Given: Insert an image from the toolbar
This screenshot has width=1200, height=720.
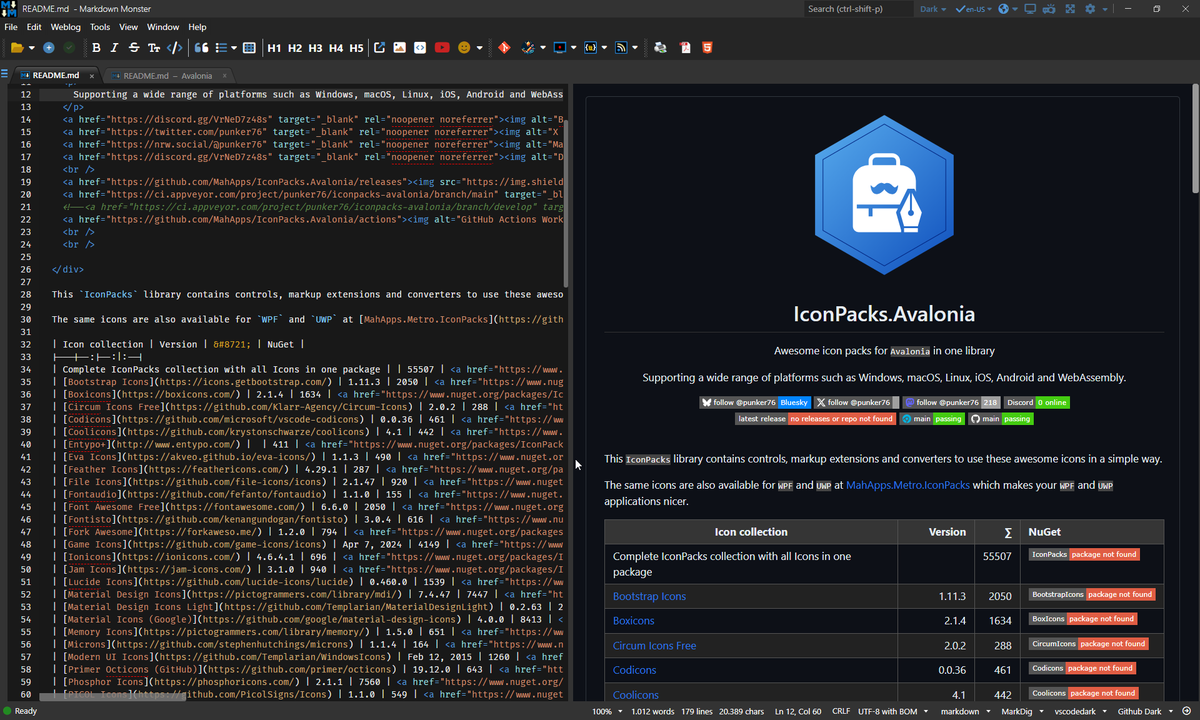Looking at the screenshot, I should 399,47.
